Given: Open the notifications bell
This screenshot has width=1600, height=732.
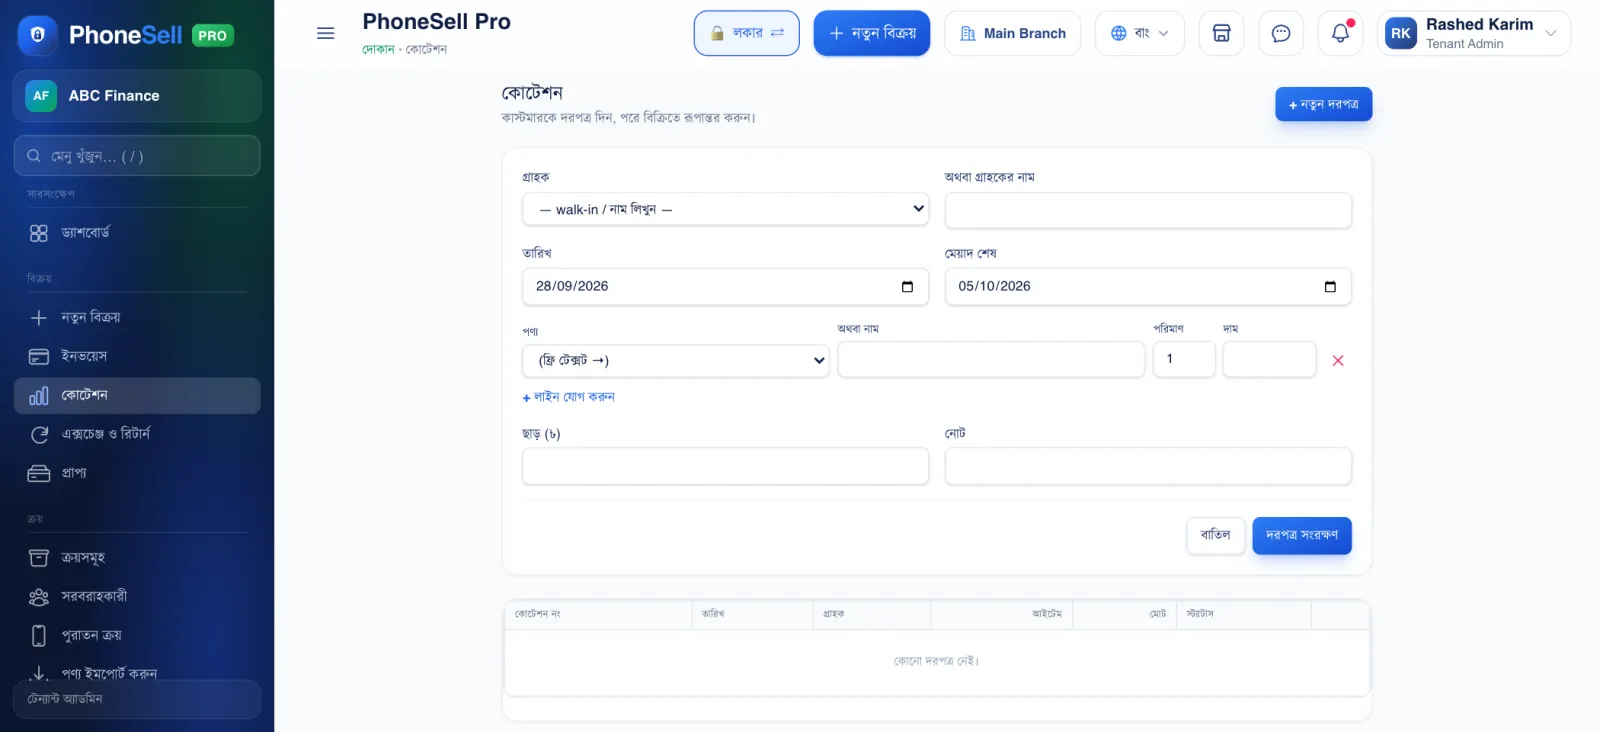Looking at the screenshot, I should coord(1341,33).
